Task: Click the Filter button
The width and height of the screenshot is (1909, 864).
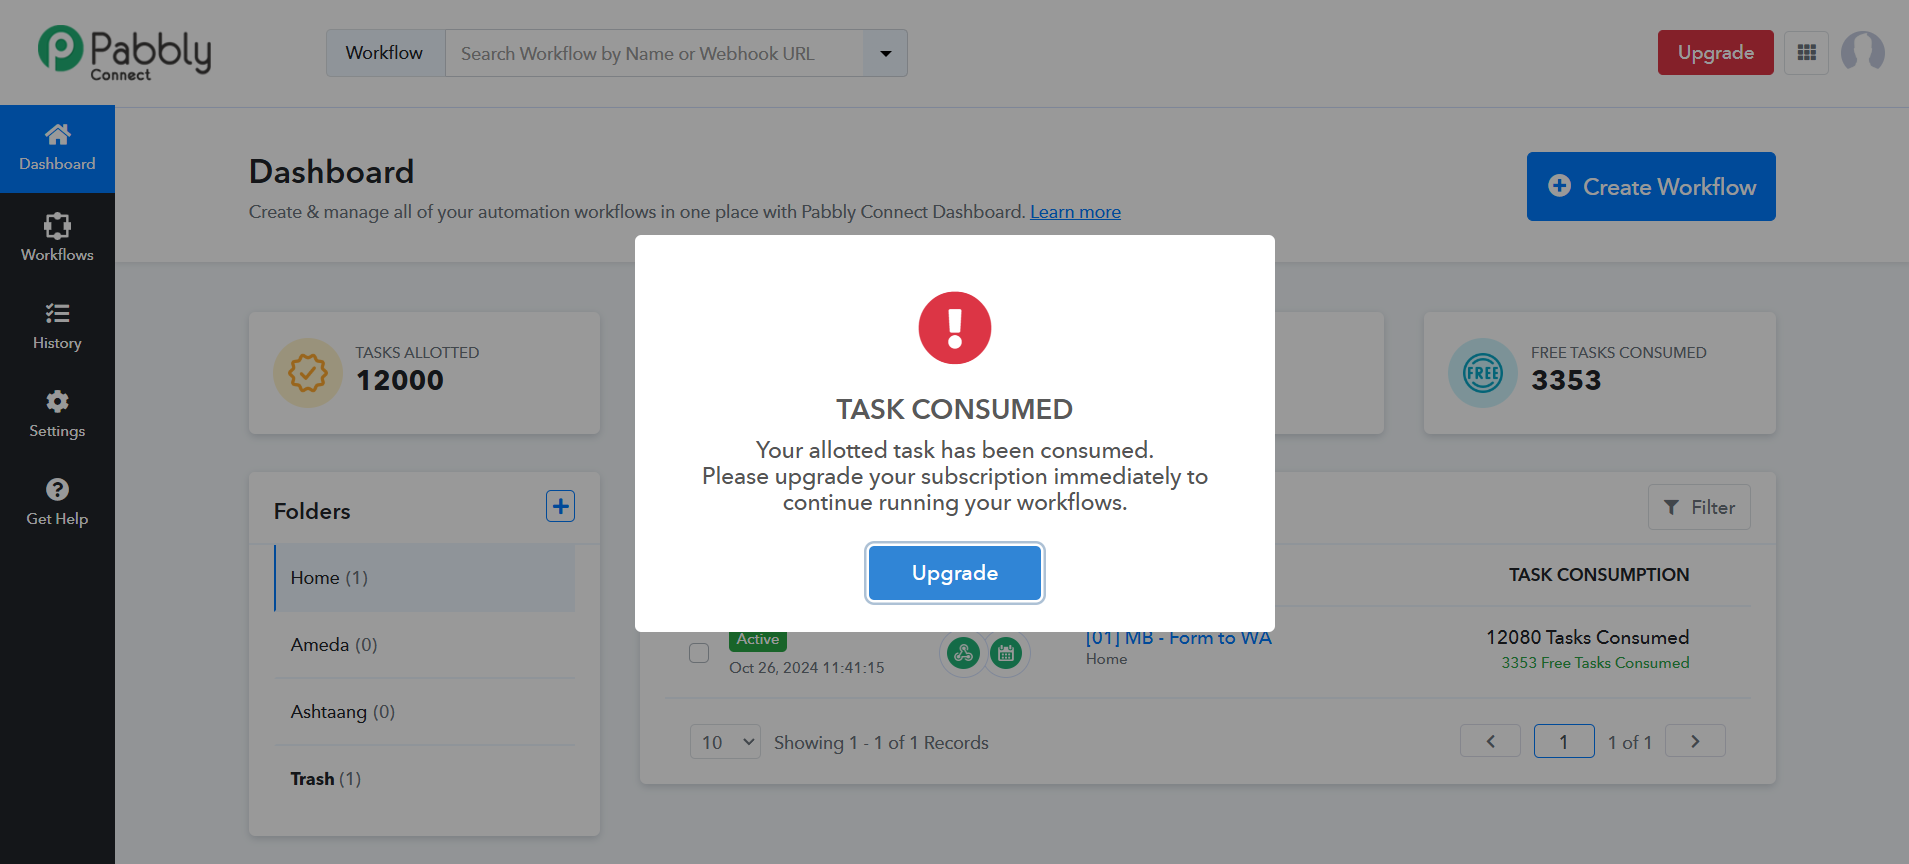Action: [1699, 508]
